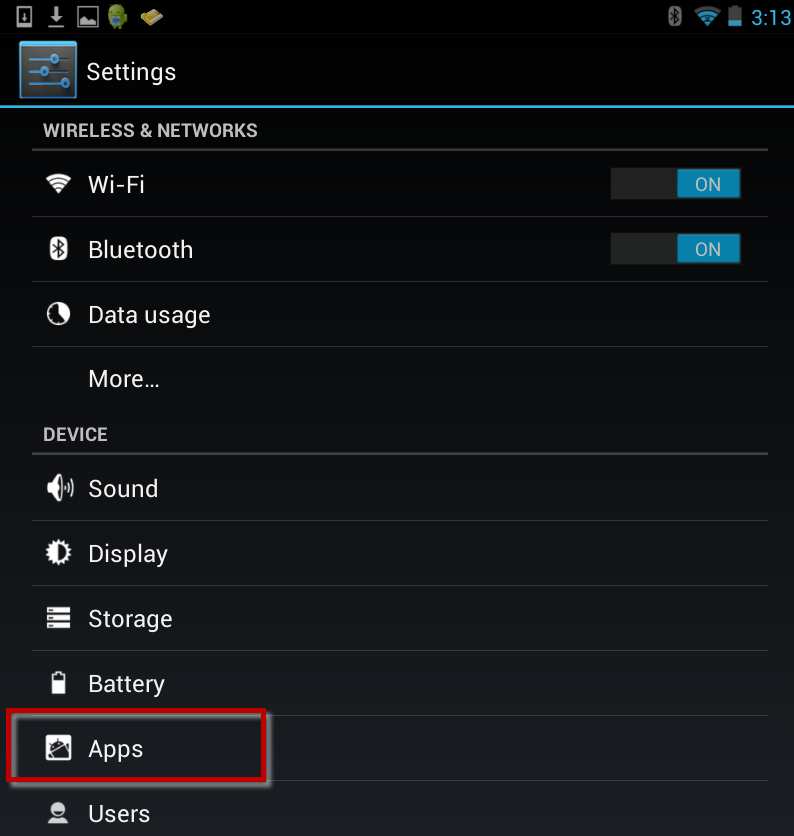Click the Settings app icon in header

(x=48, y=72)
